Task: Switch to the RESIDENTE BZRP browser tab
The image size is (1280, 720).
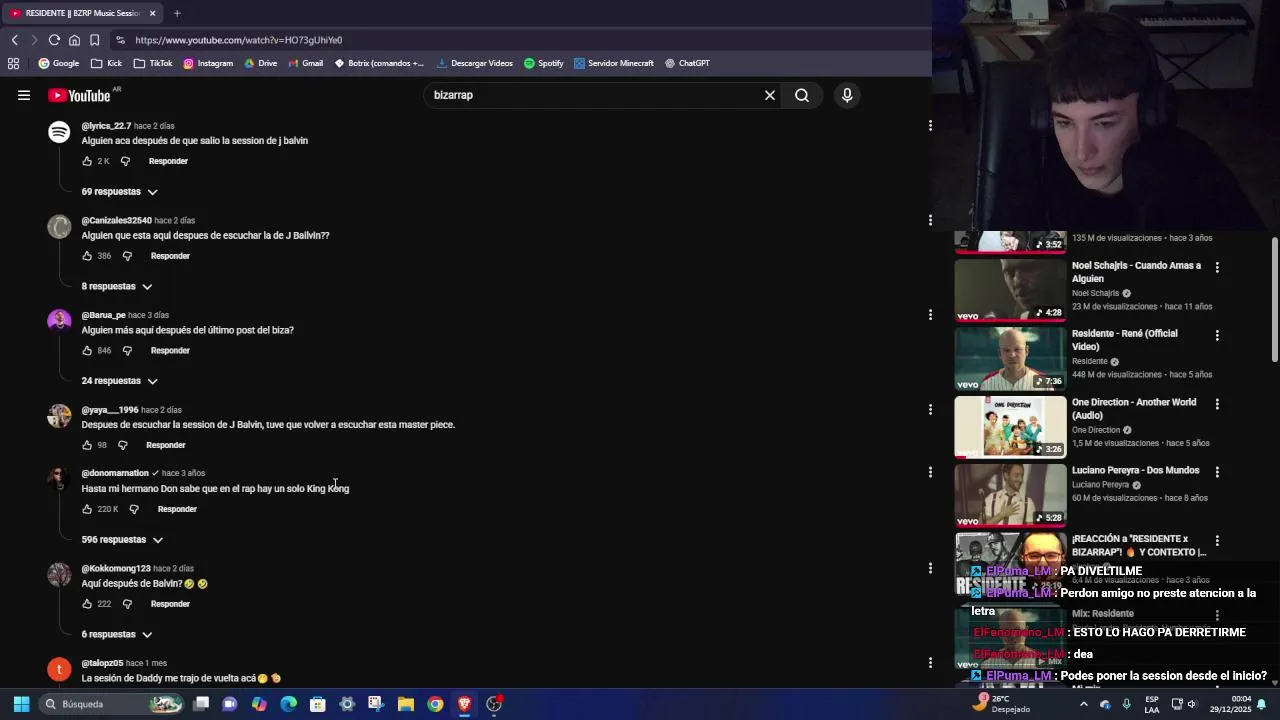Action: [x=80, y=13]
